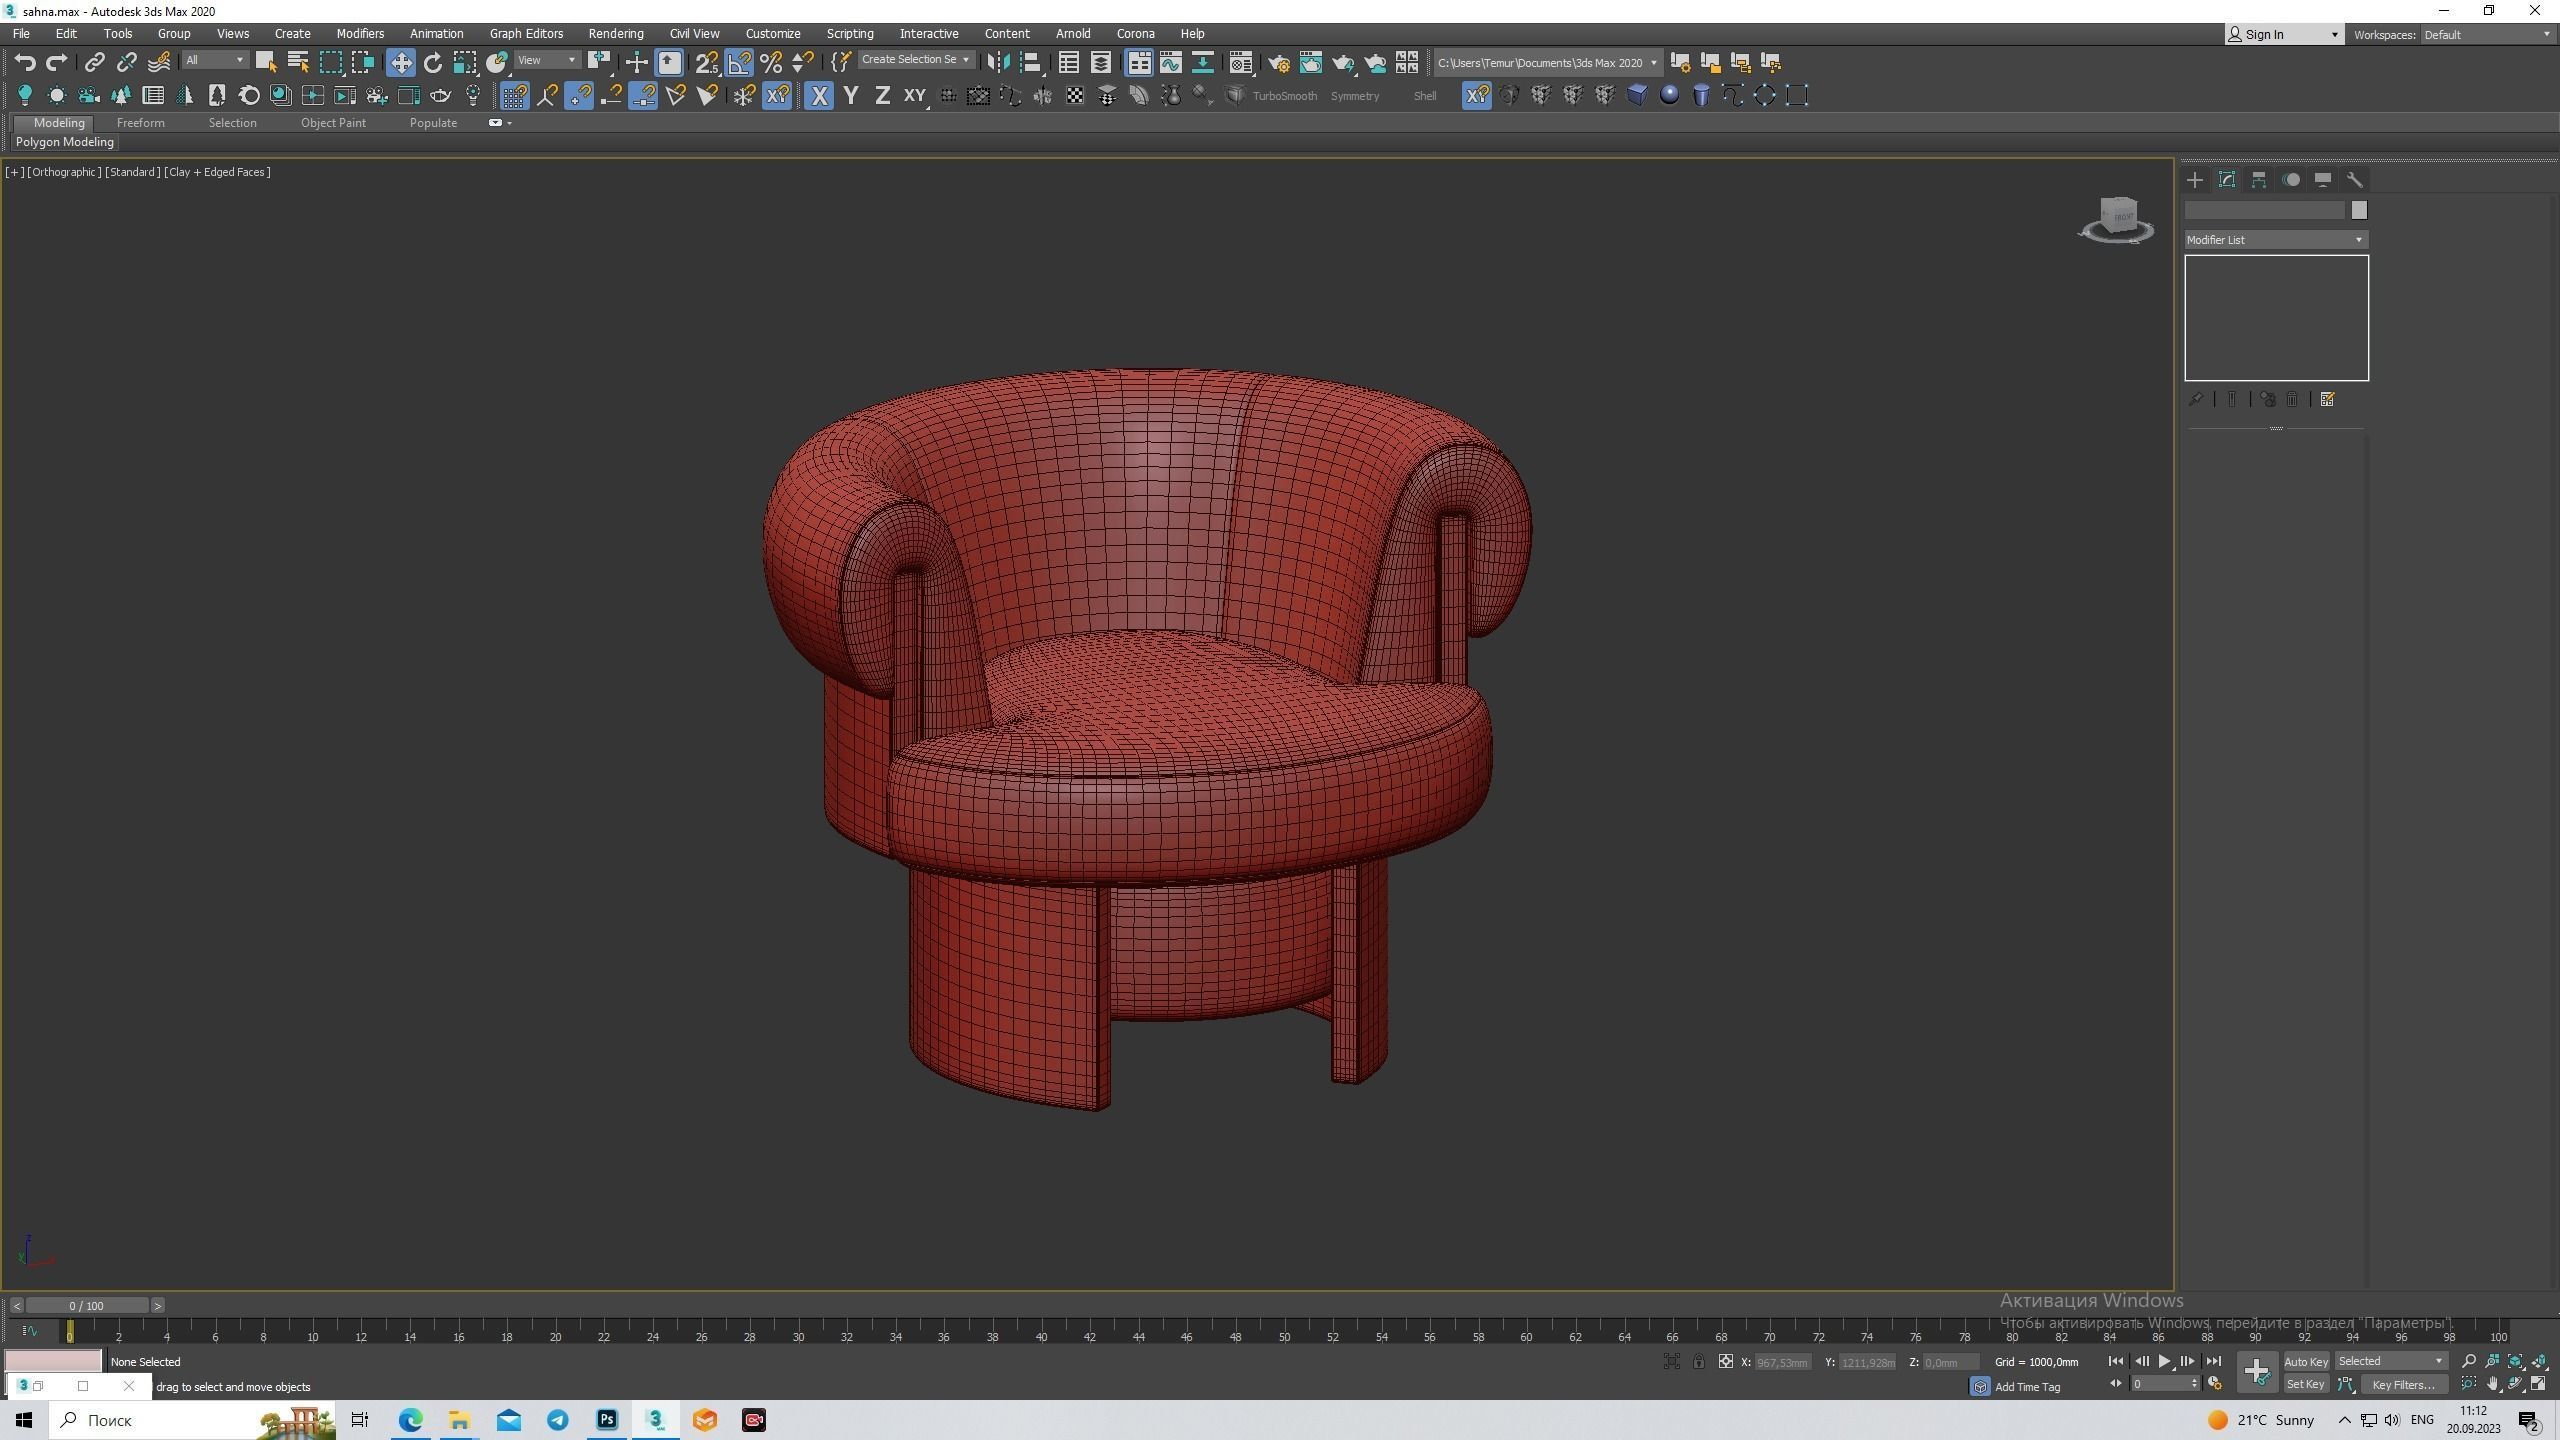Toggle Percent Snap on toolbar

pos(771,63)
